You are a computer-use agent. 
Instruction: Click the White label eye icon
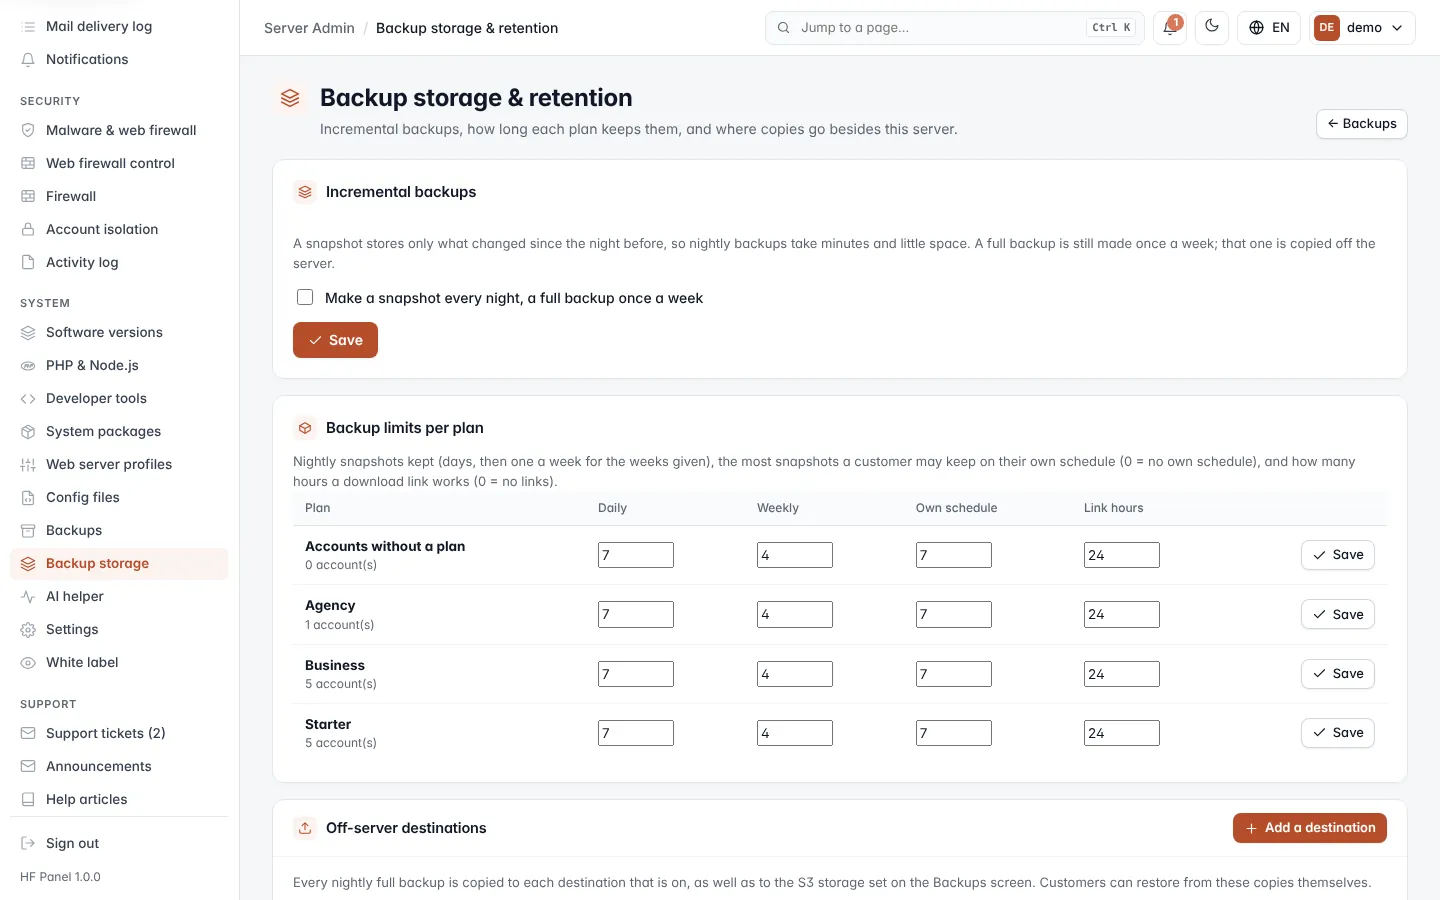(x=28, y=662)
